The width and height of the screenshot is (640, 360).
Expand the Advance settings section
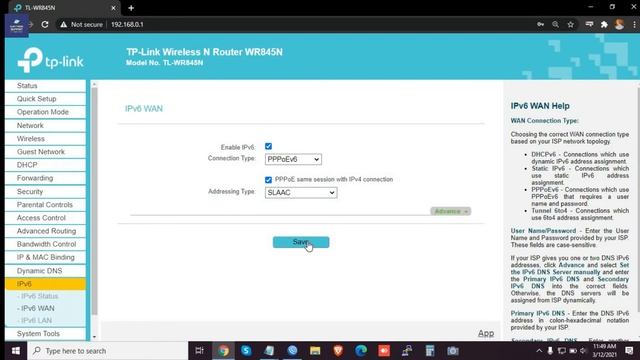tap(451, 211)
